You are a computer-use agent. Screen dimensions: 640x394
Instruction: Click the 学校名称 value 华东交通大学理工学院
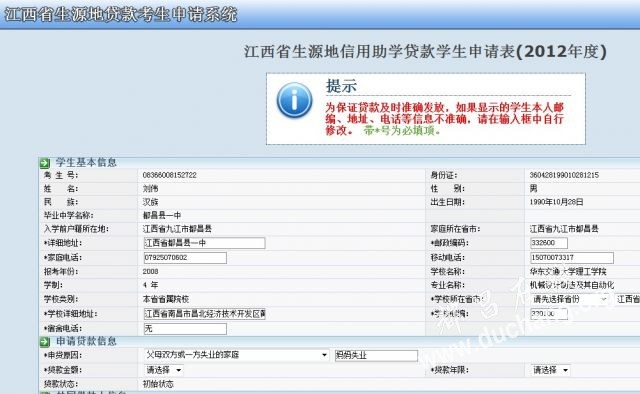tap(568, 272)
